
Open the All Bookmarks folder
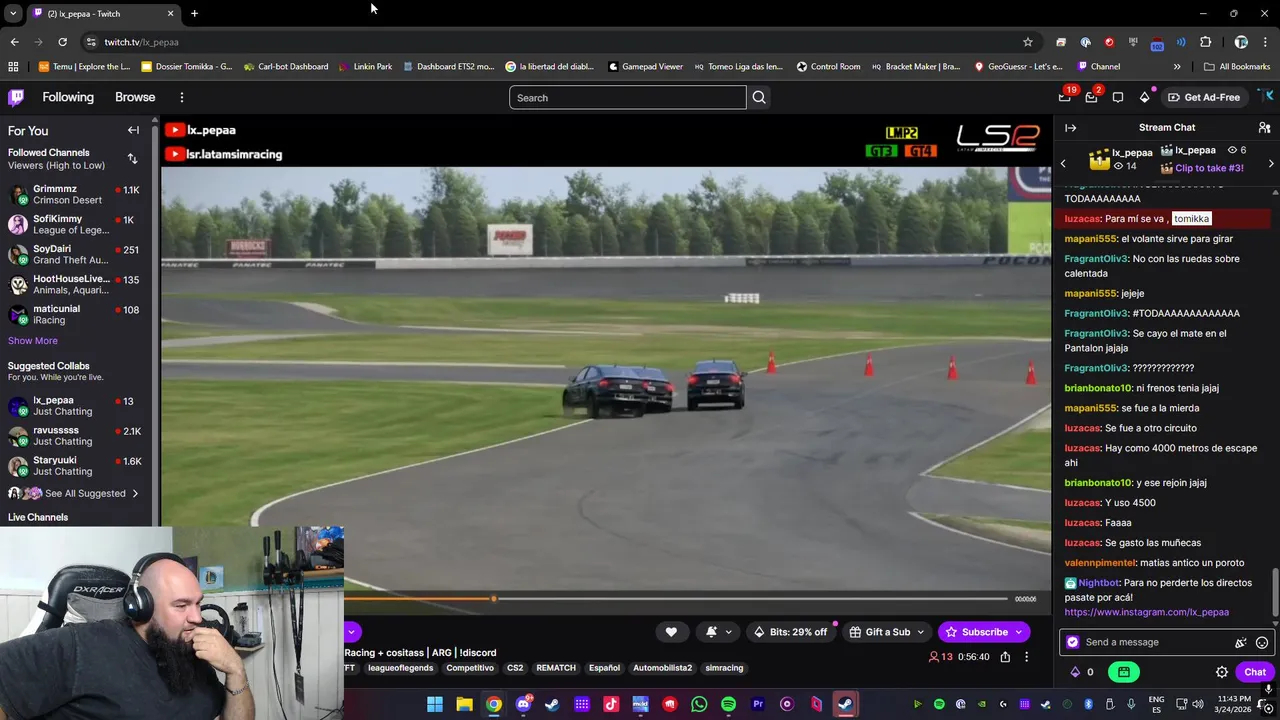(x=1237, y=66)
